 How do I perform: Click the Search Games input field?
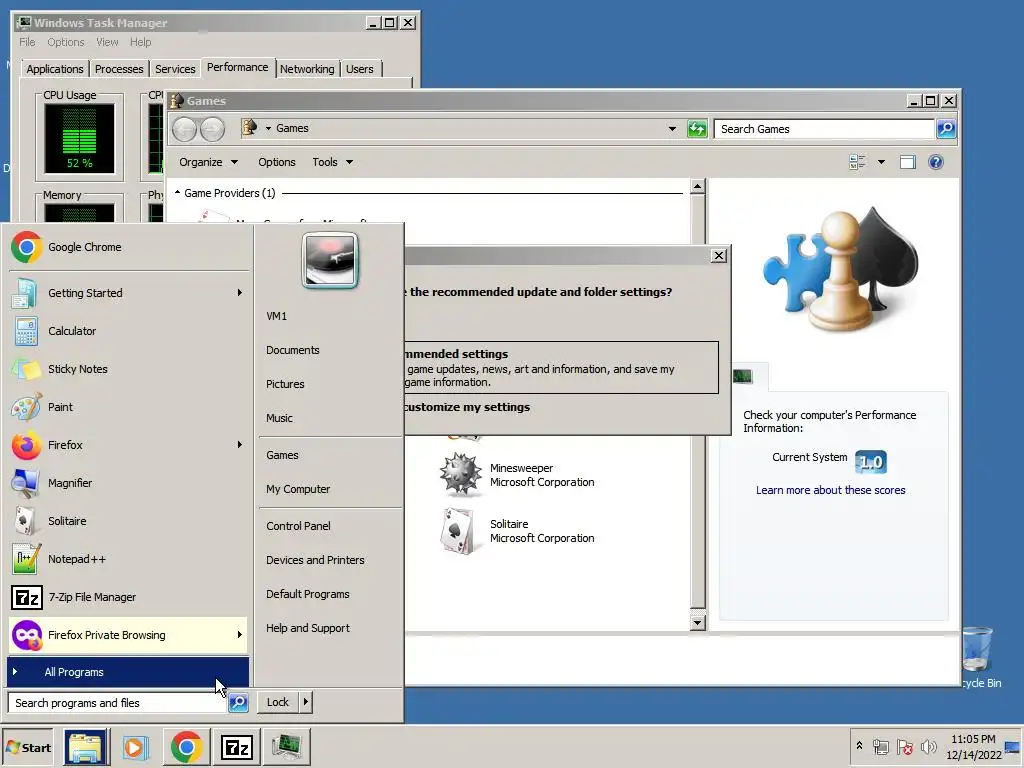[824, 129]
